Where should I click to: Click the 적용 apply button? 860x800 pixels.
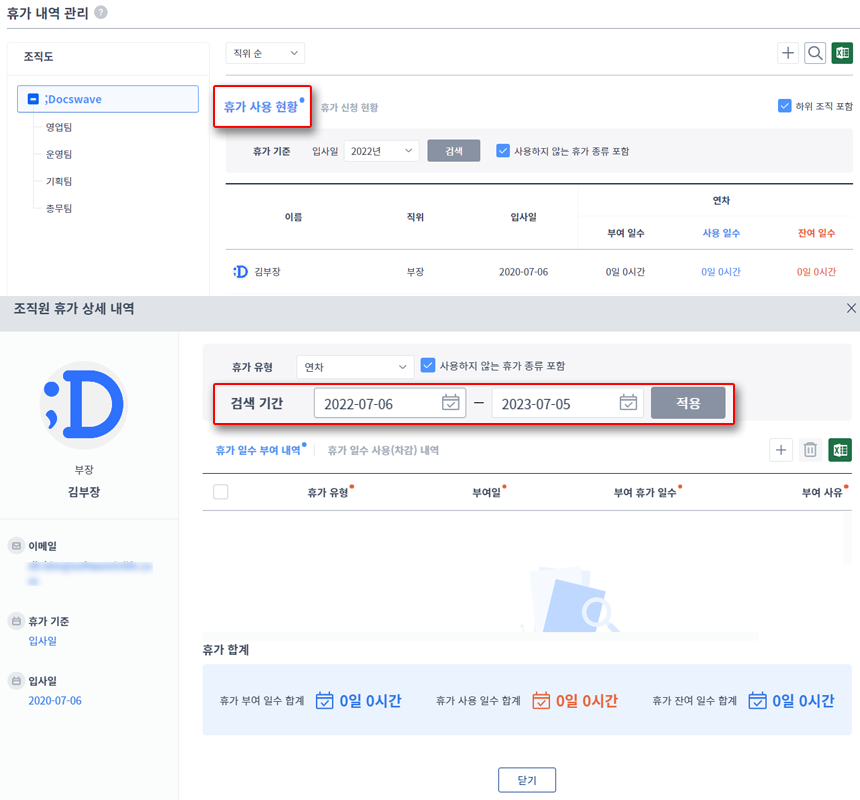click(x=688, y=403)
